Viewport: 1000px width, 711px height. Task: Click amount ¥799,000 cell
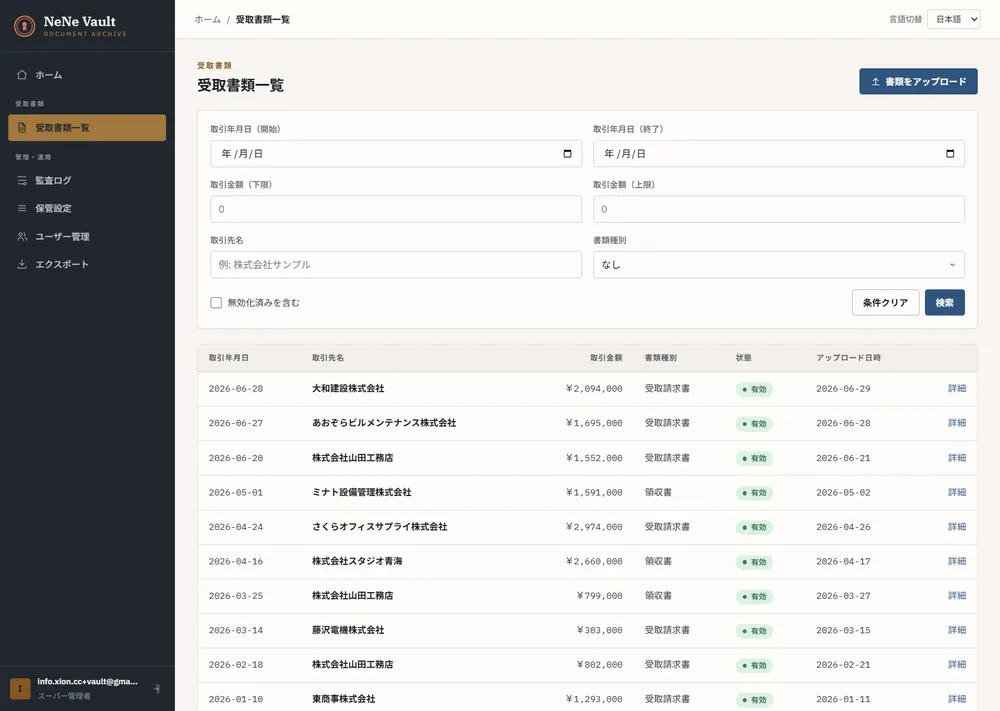[599, 596]
